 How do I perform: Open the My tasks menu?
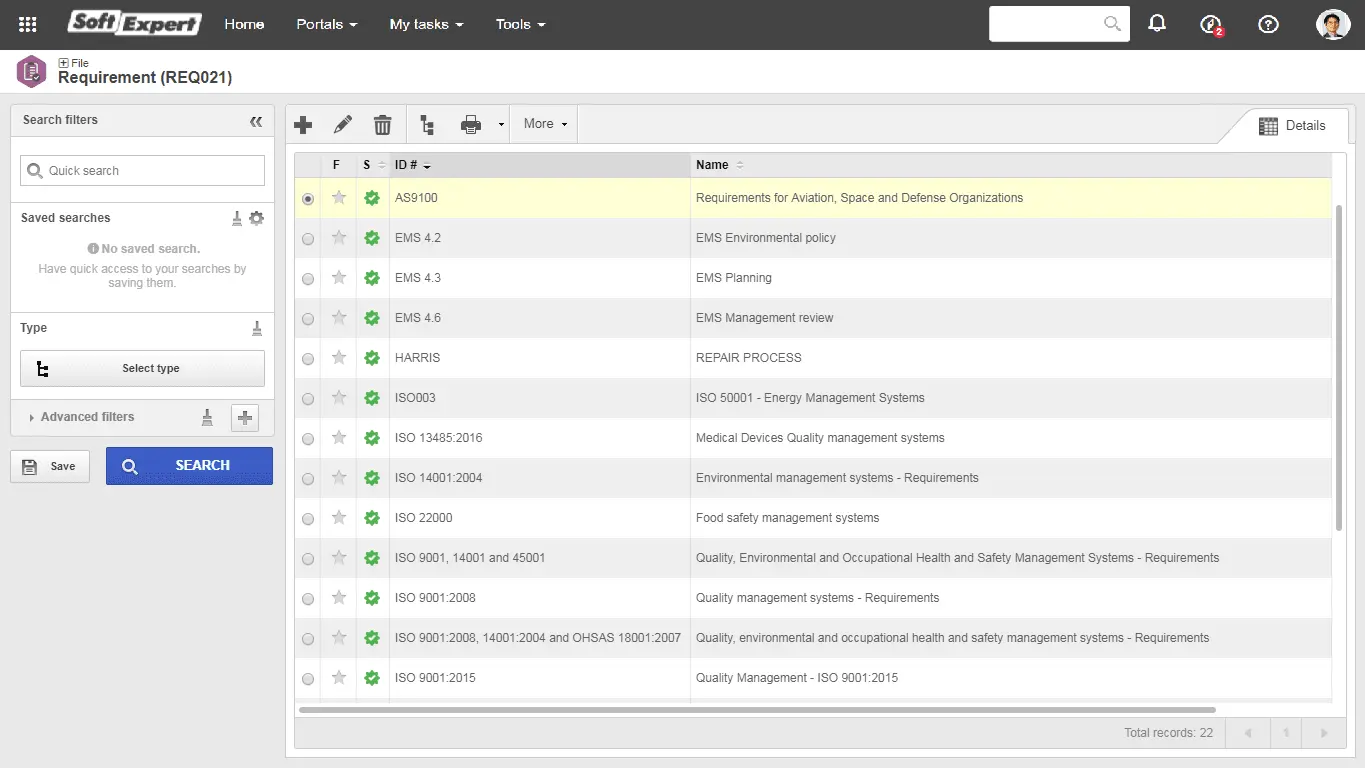[x=426, y=24]
